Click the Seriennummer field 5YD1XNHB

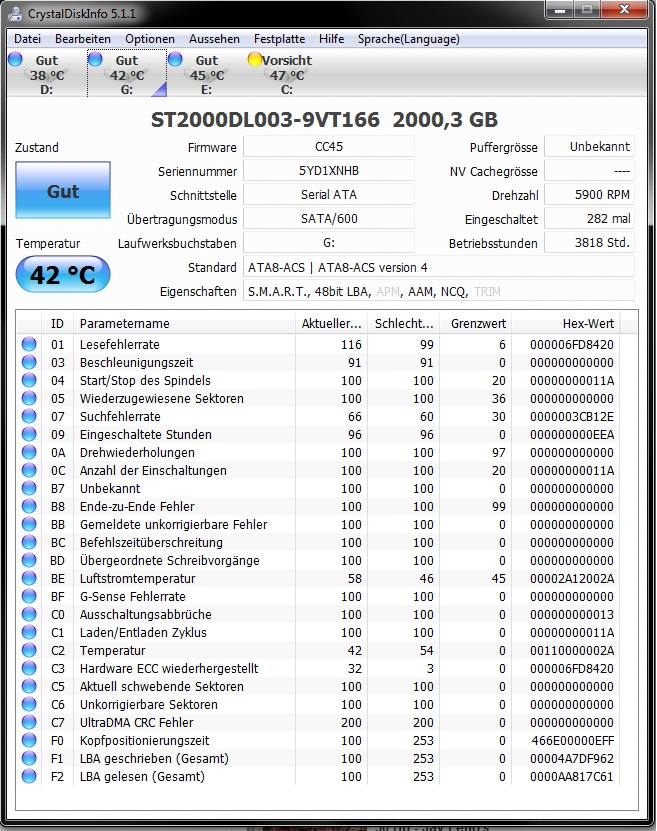(x=329, y=171)
